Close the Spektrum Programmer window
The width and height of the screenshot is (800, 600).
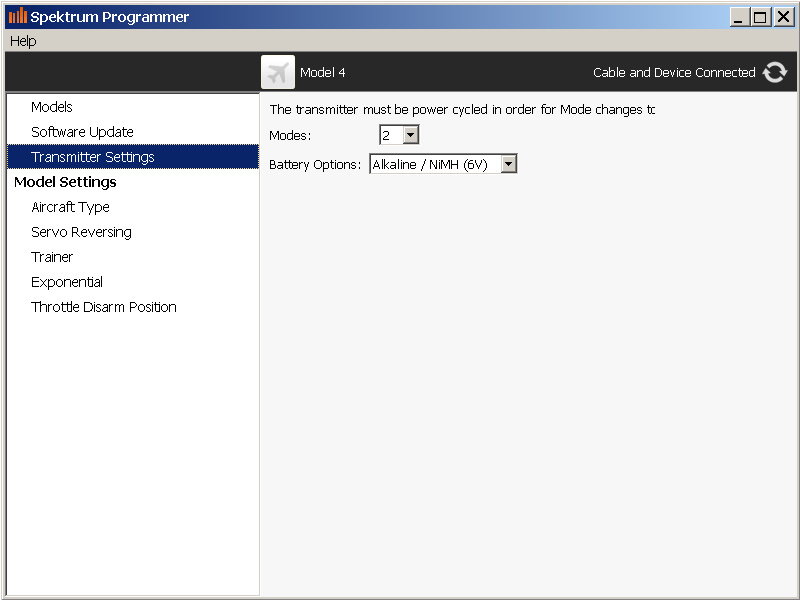(783, 17)
